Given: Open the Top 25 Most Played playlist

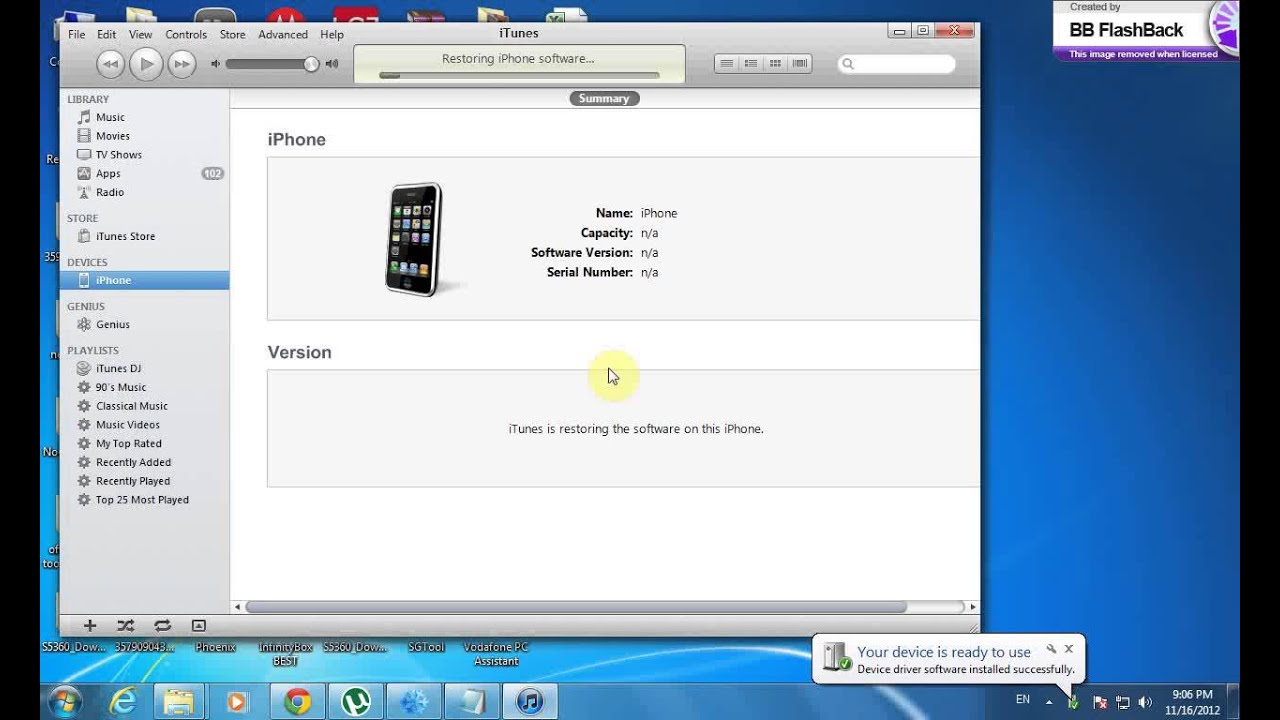Looking at the screenshot, I should [144, 500].
